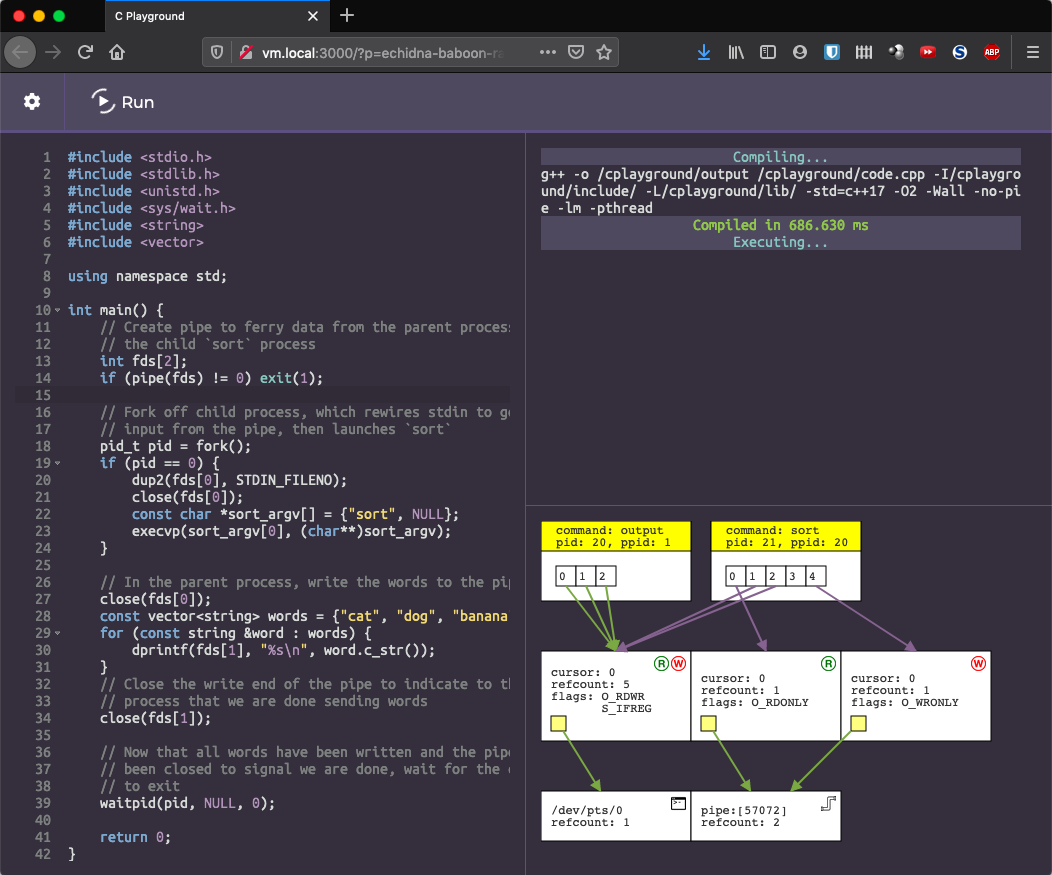Click the tracking protection shield in address bar
The height and width of the screenshot is (875, 1052).
coord(216,52)
